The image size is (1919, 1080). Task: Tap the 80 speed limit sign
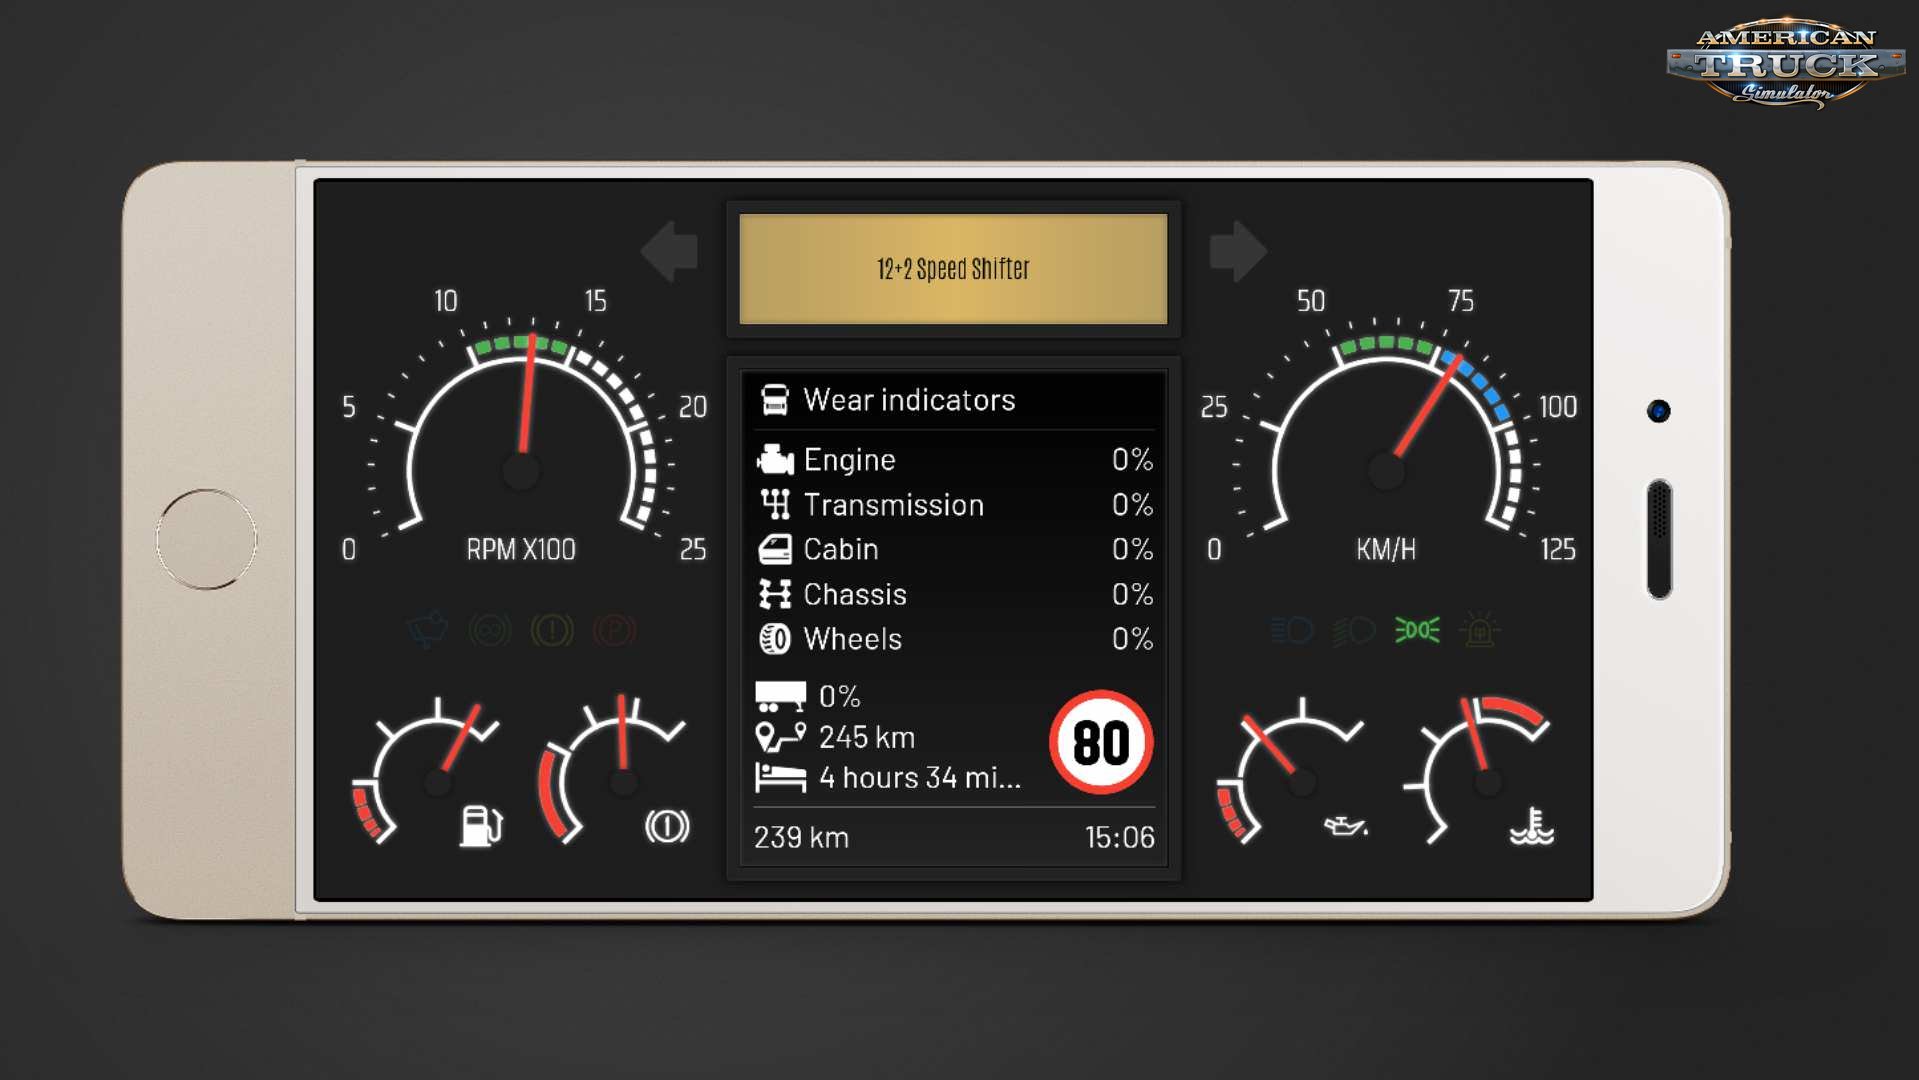[x=1101, y=743]
